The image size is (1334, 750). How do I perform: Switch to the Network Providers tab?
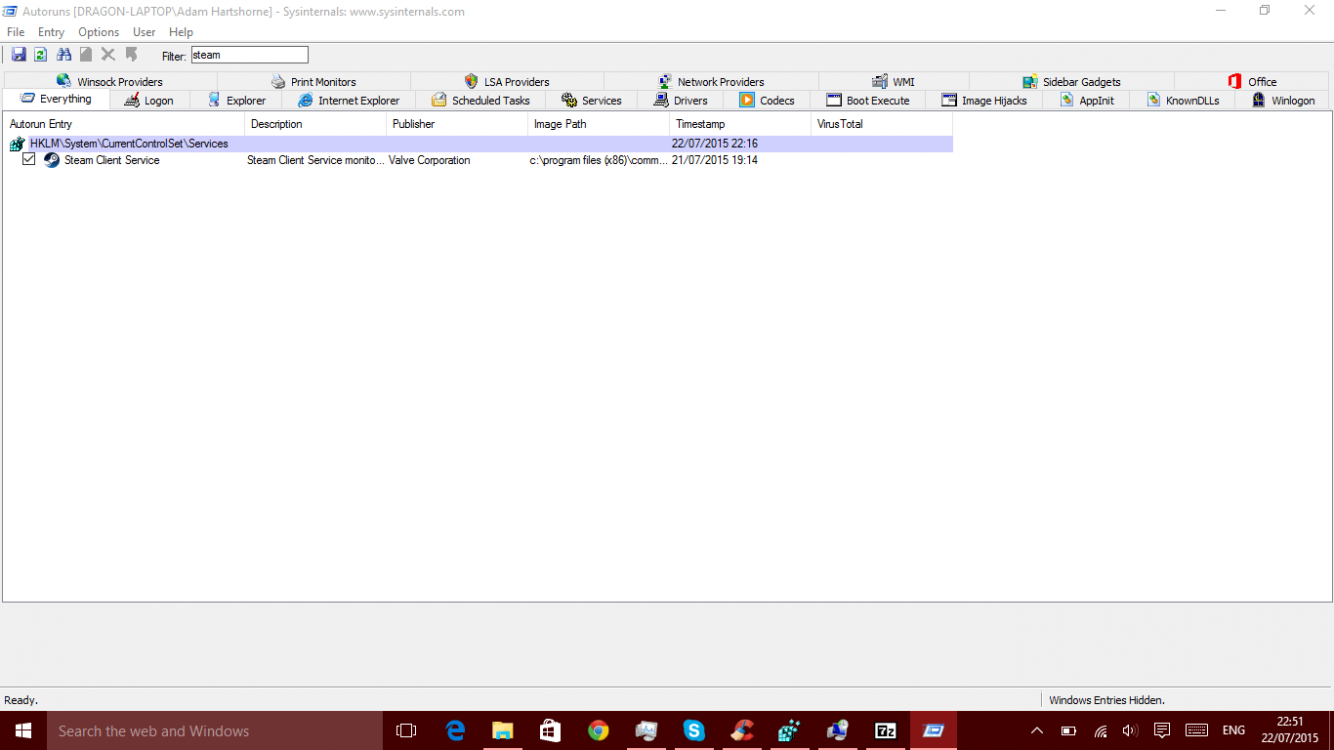(x=711, y=82)
